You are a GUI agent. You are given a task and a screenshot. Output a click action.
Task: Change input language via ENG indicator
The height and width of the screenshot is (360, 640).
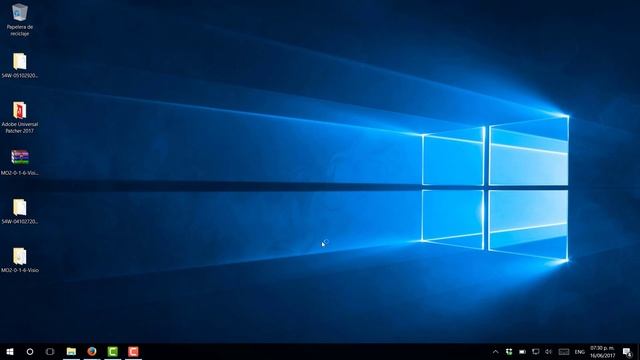tap(580, 352)
